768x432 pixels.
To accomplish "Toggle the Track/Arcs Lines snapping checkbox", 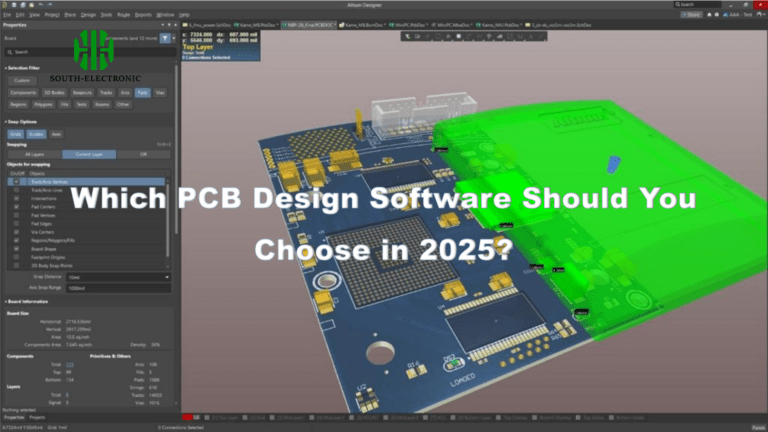I will pyautogui.click(x=16, y=190).
